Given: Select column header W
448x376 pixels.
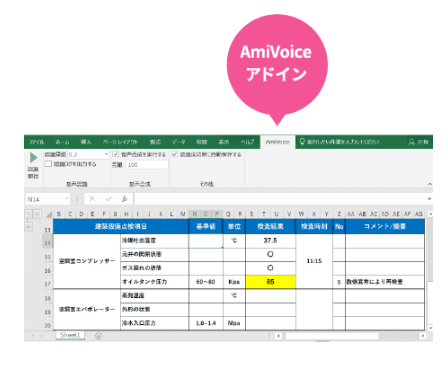Looking at the screenshot, I should pyautogui.click(x=301, y=214).
